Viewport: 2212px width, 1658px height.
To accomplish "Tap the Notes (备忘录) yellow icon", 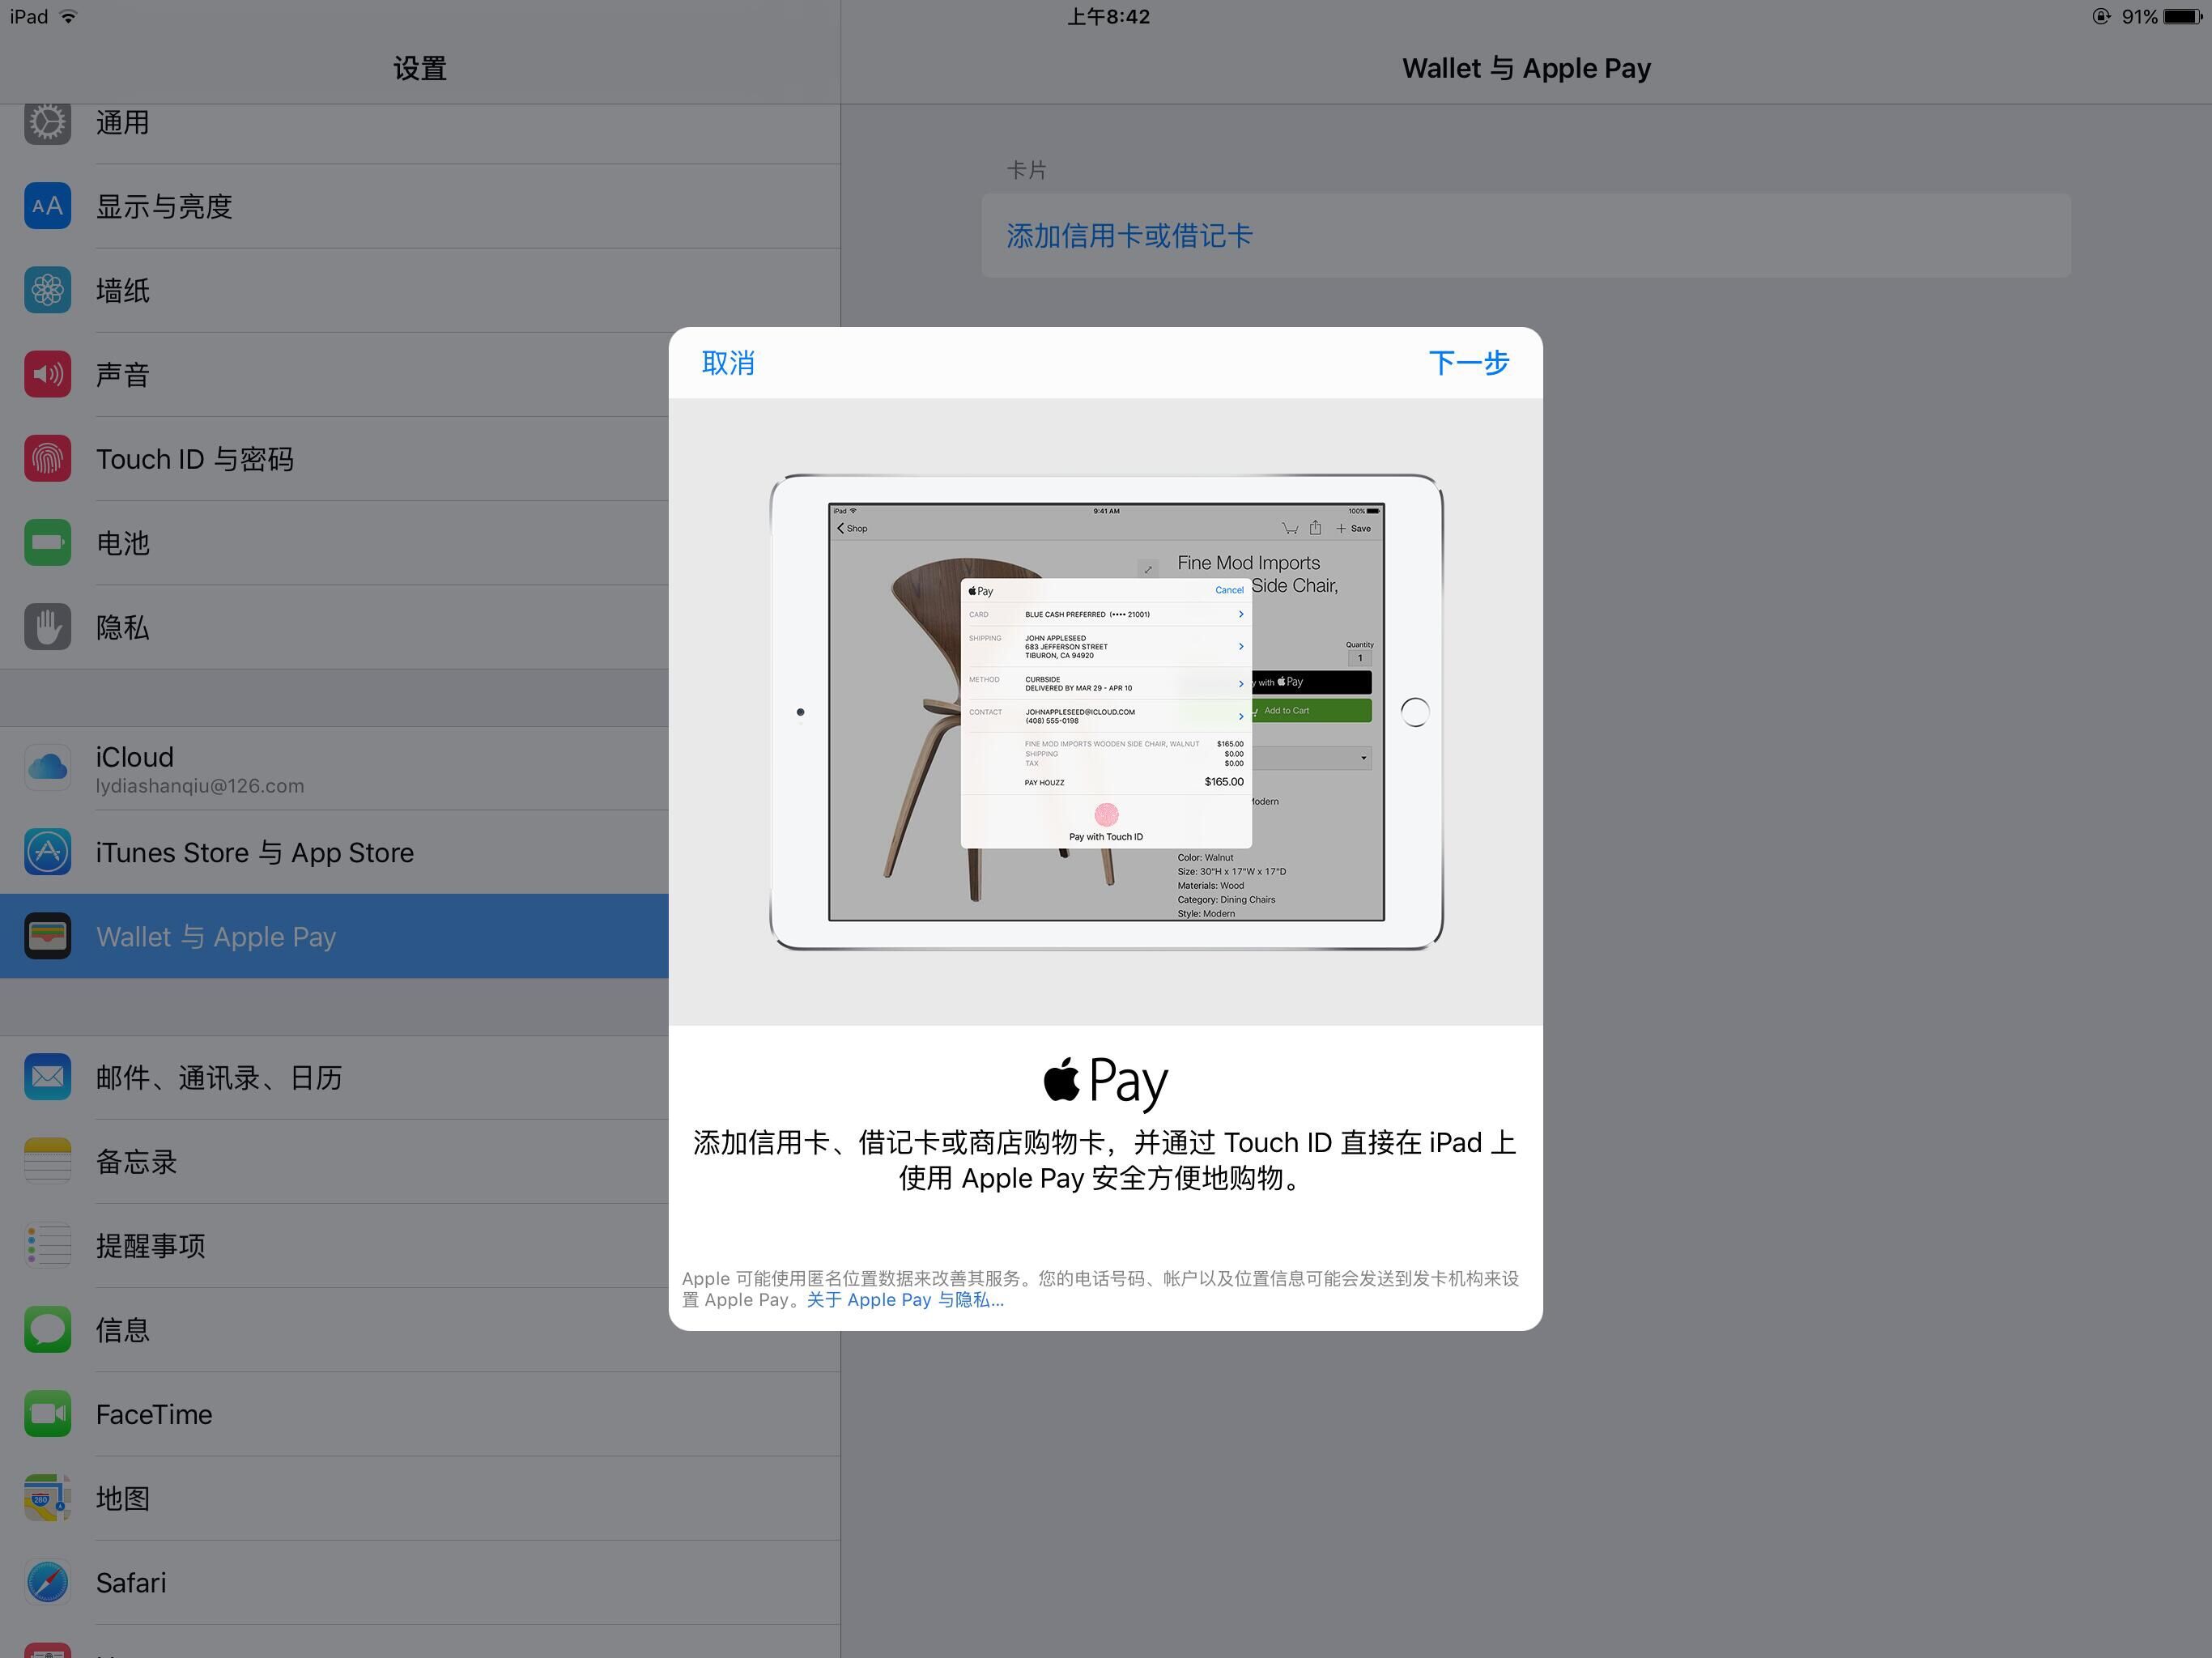I will [x=47, y=1161].
